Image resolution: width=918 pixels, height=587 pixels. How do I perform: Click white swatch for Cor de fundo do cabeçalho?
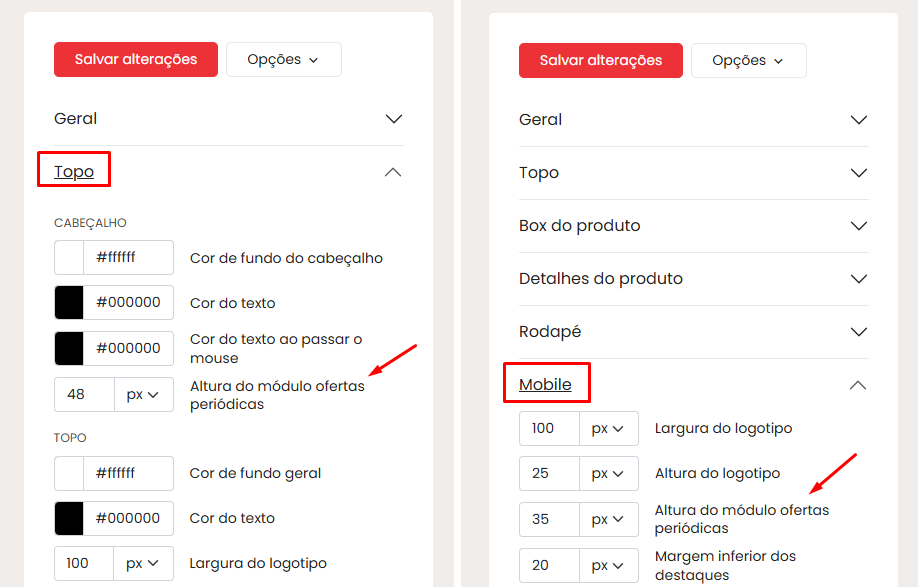click(x=69, y=258)
